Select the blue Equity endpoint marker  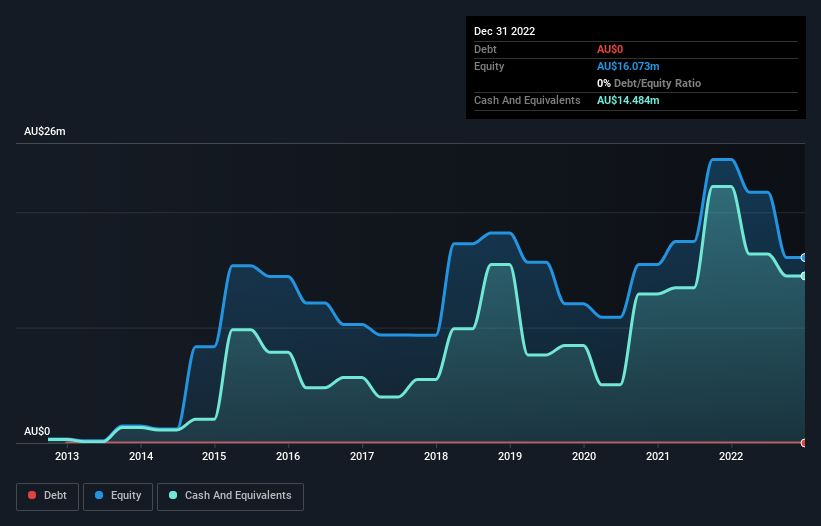click(x=804, y=258)
